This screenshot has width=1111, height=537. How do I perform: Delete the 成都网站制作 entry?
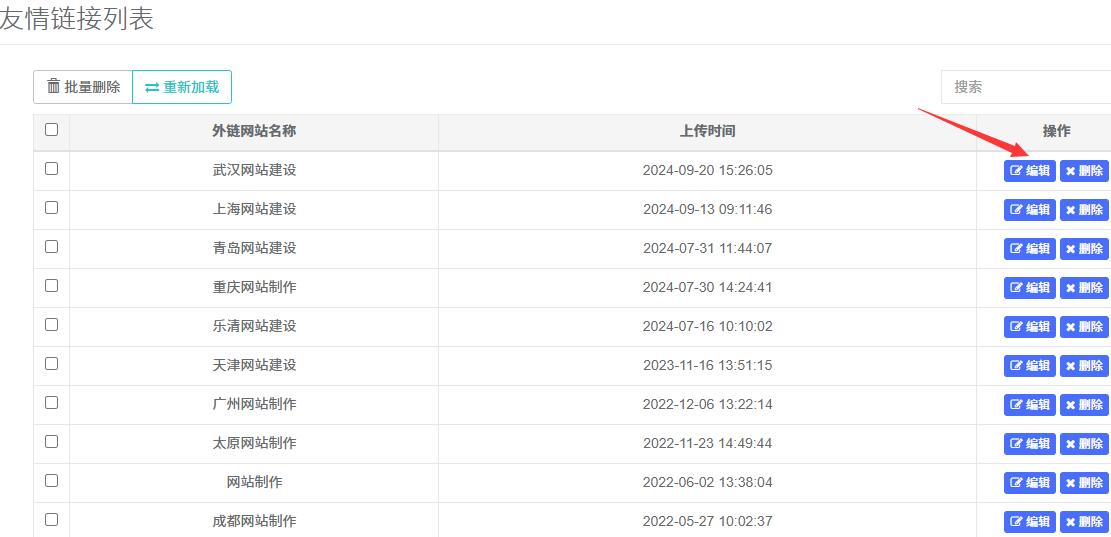tap(1084, 522)
